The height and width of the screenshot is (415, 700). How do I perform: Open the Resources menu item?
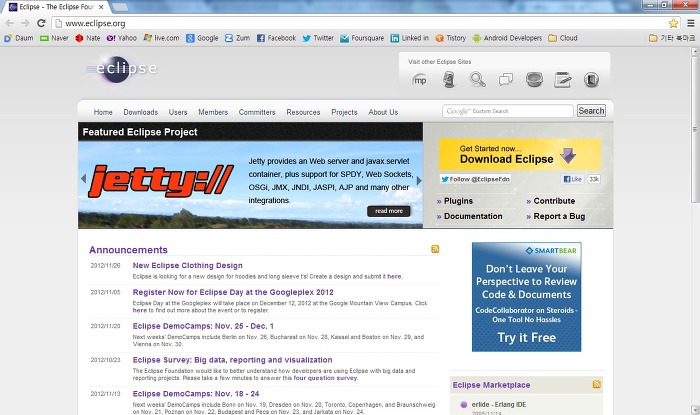303,112
